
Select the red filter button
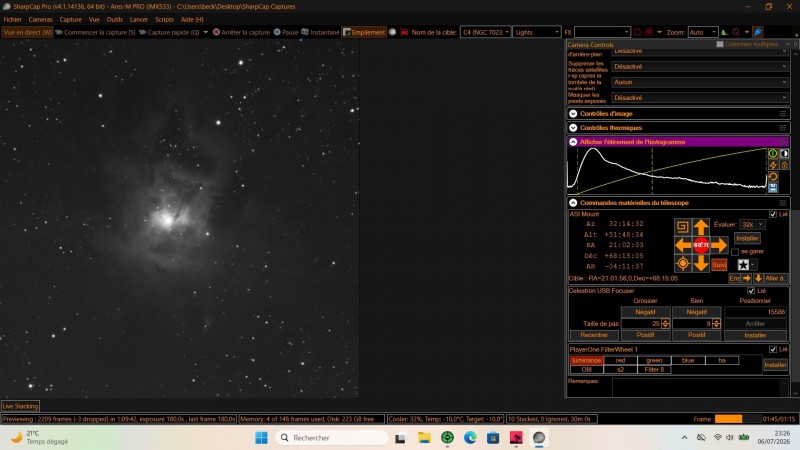click(x=620, y=360)
